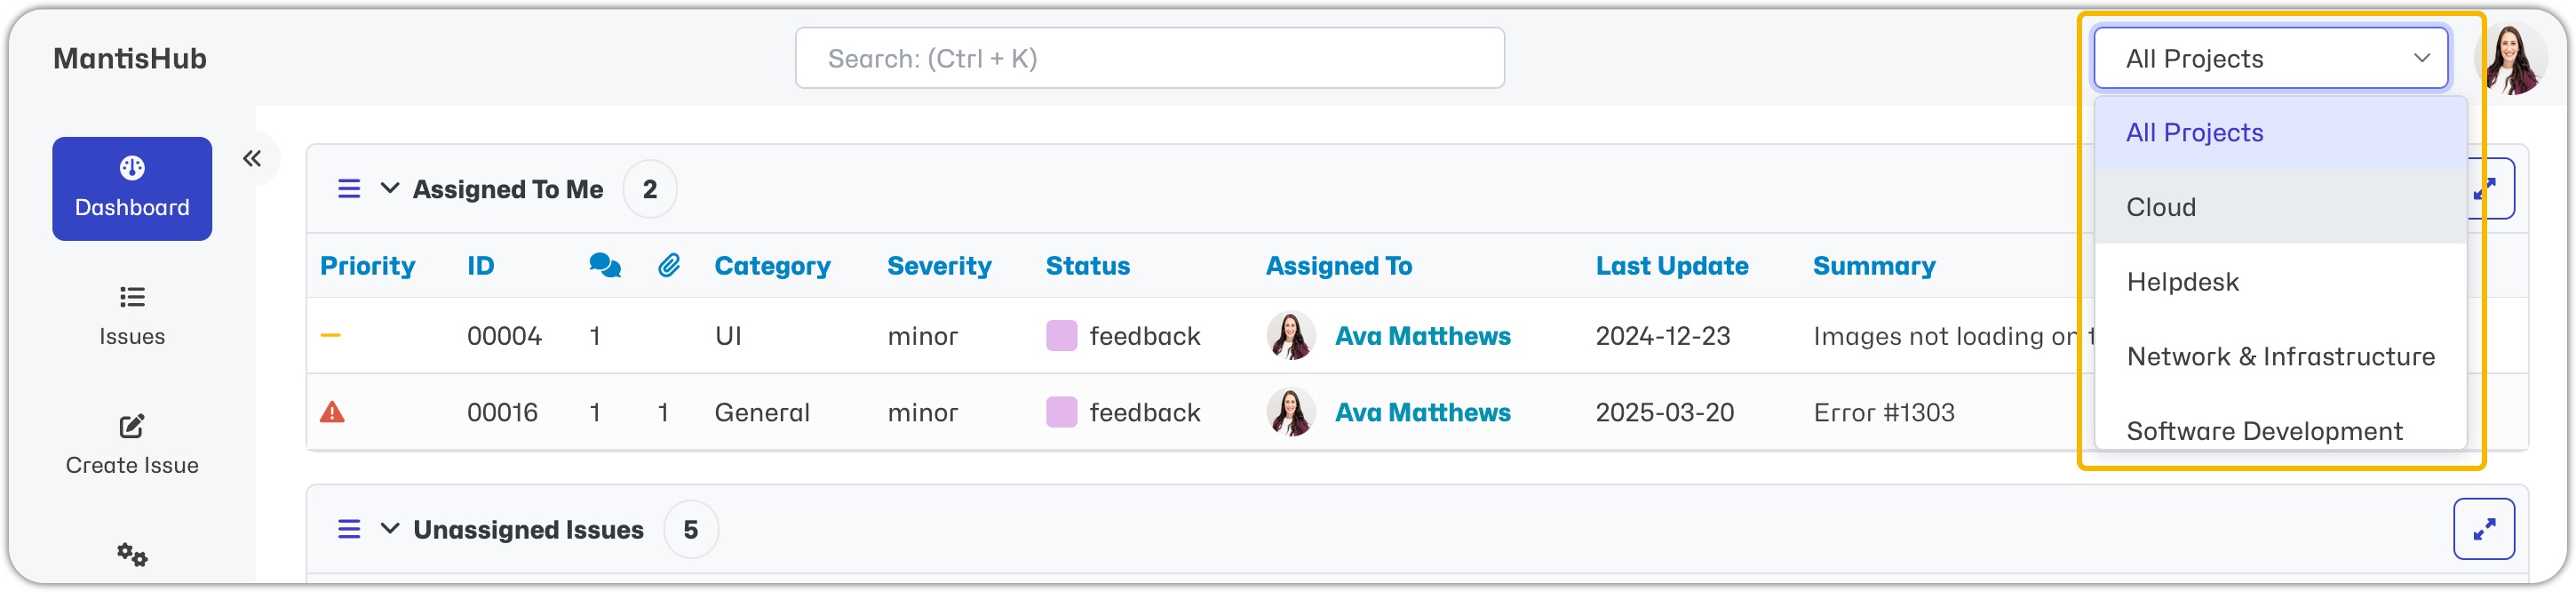Sort by the Status column header
Screen dimensions: 2576x592
[1088, 265]
